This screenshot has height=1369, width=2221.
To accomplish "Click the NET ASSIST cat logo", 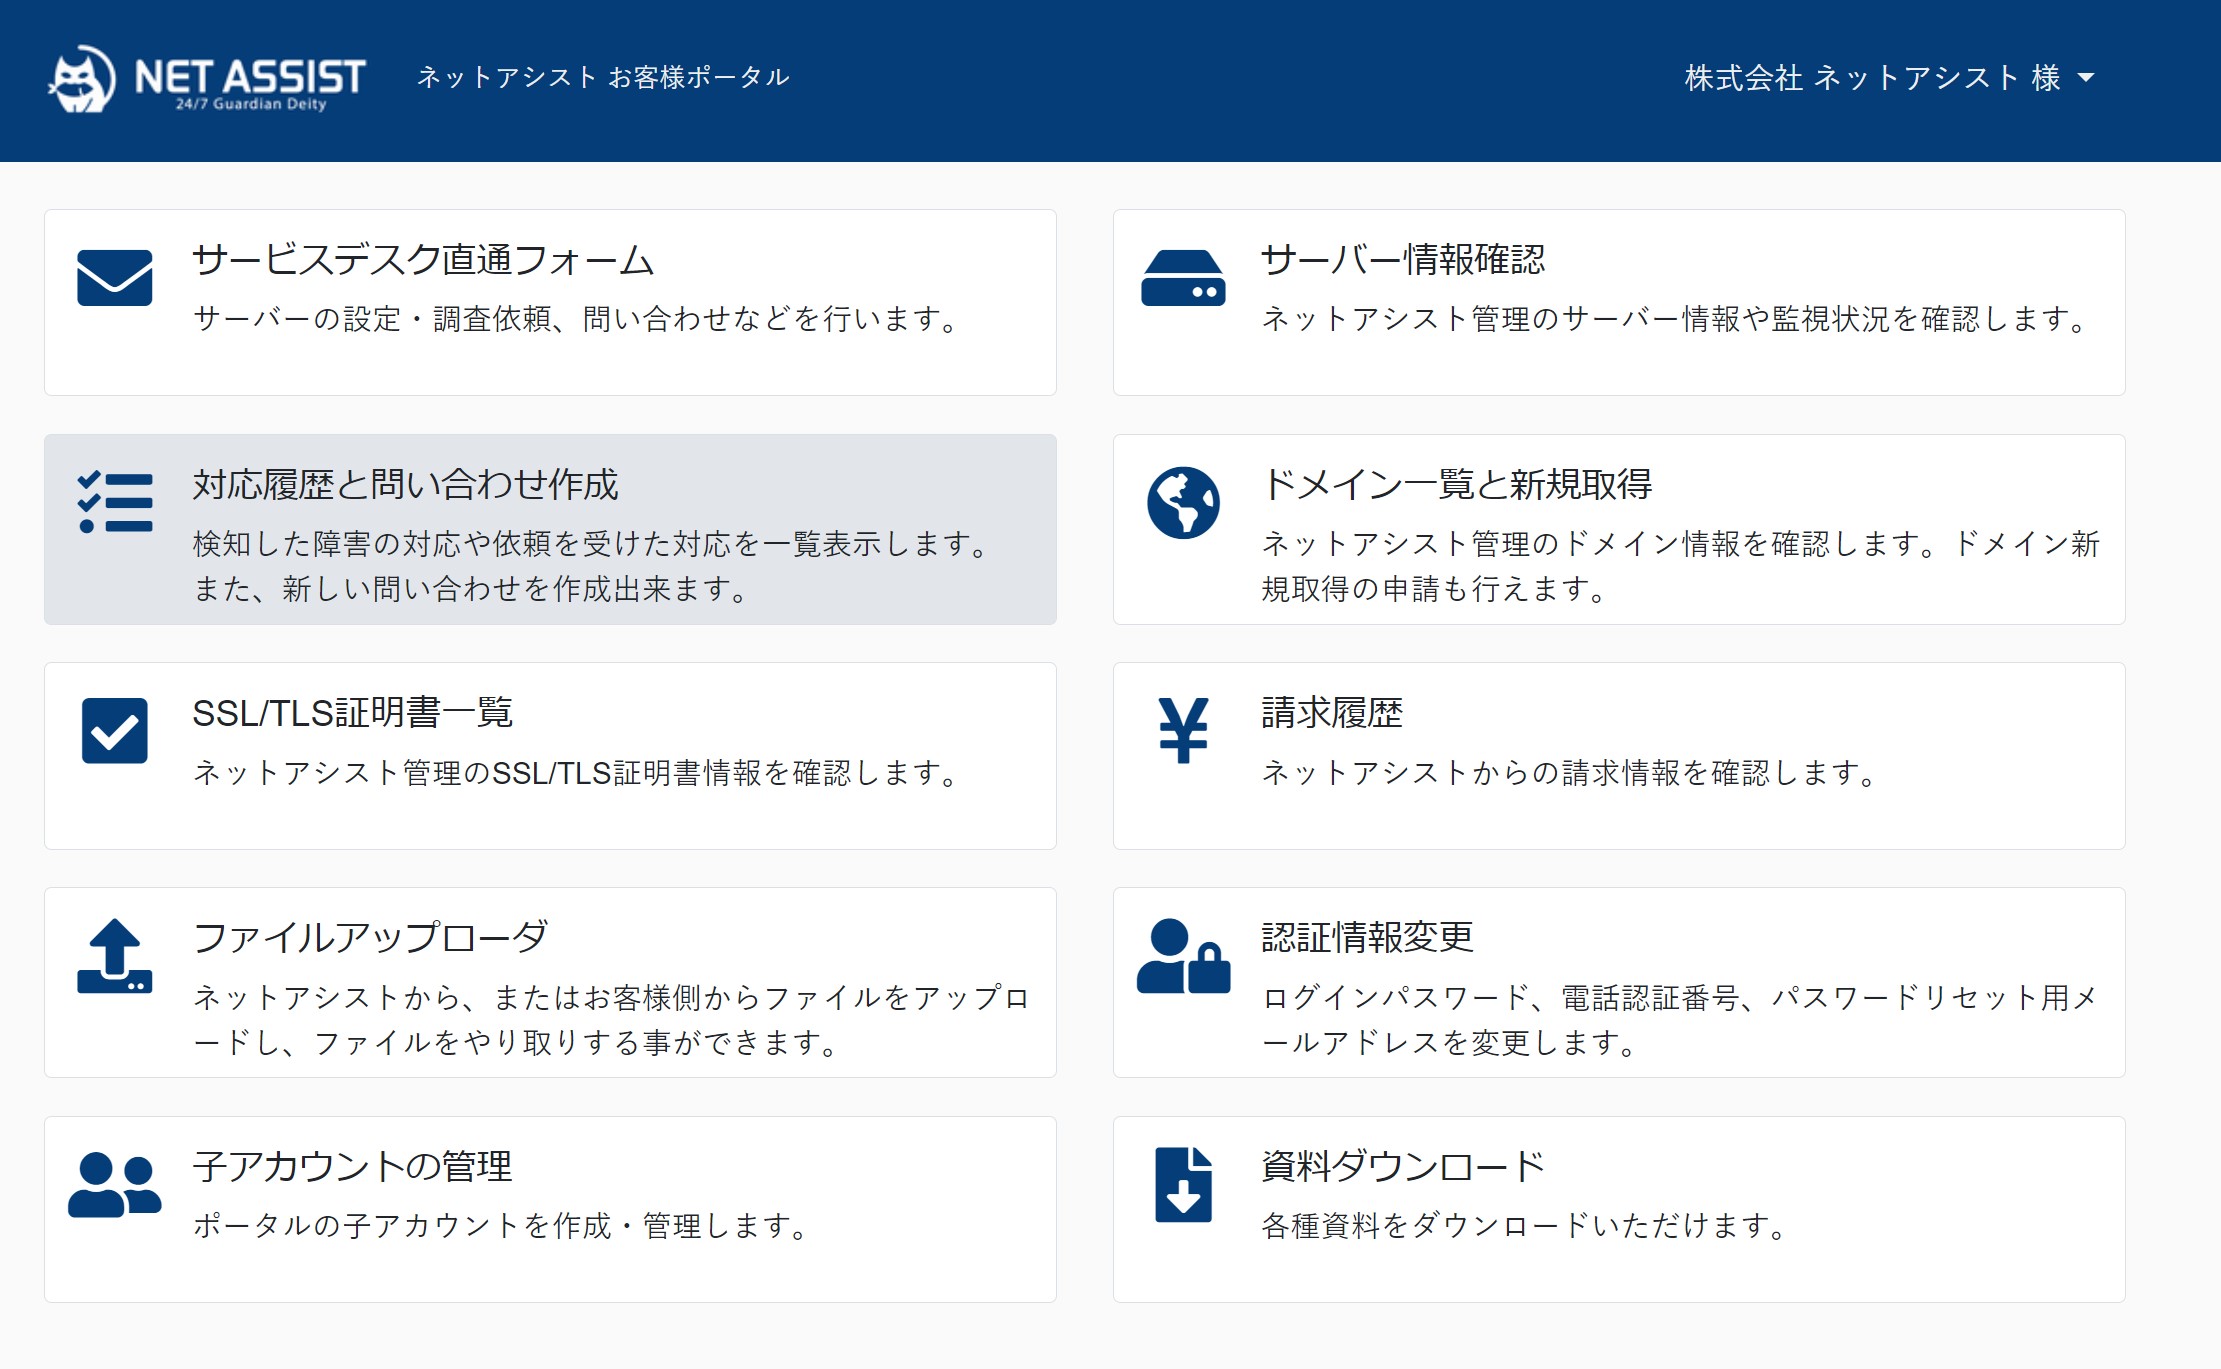I will pyautogui.click(x=207, y=78).
